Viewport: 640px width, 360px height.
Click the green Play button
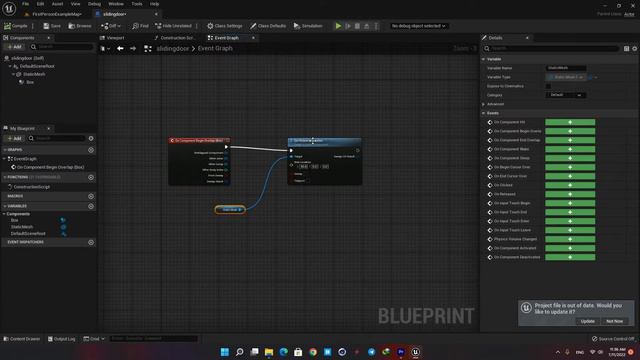tap(338, 26)
